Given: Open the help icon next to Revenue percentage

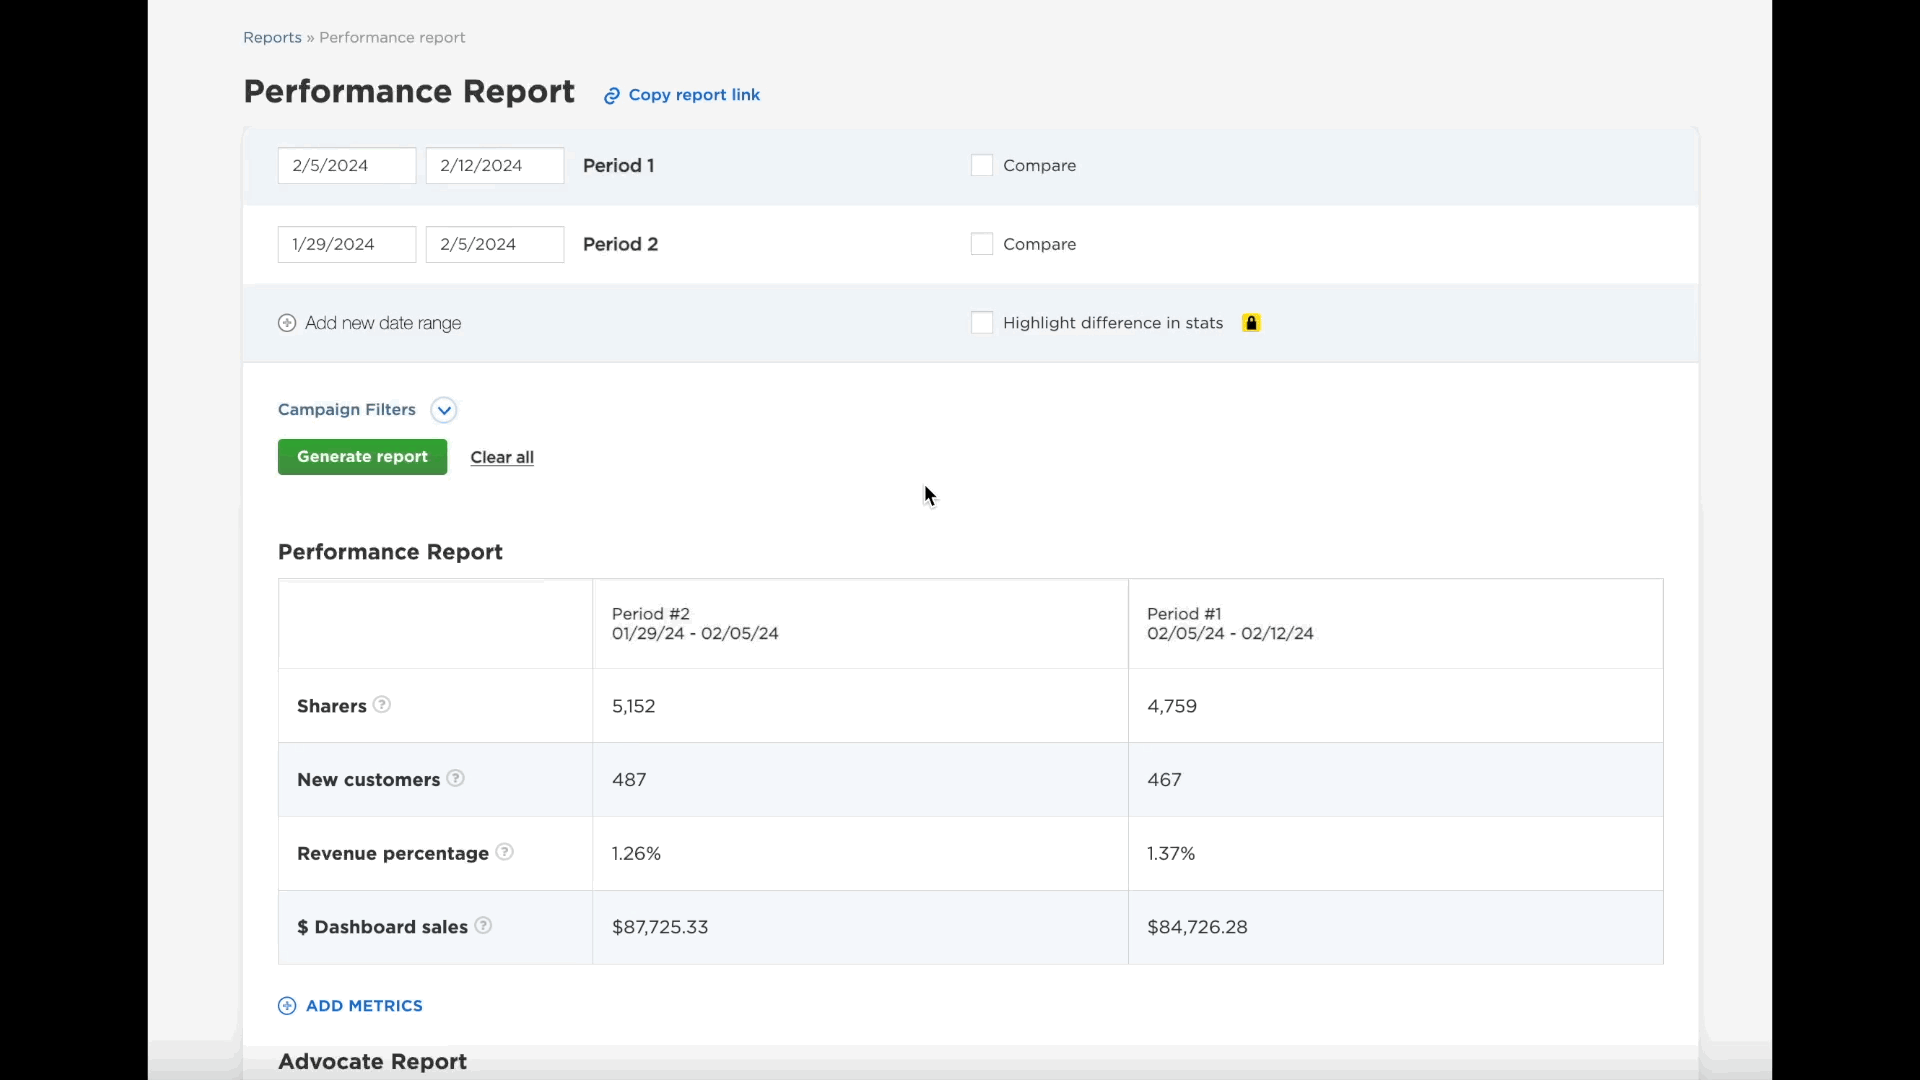Looking at the screenshot, I should coord(505,852).
